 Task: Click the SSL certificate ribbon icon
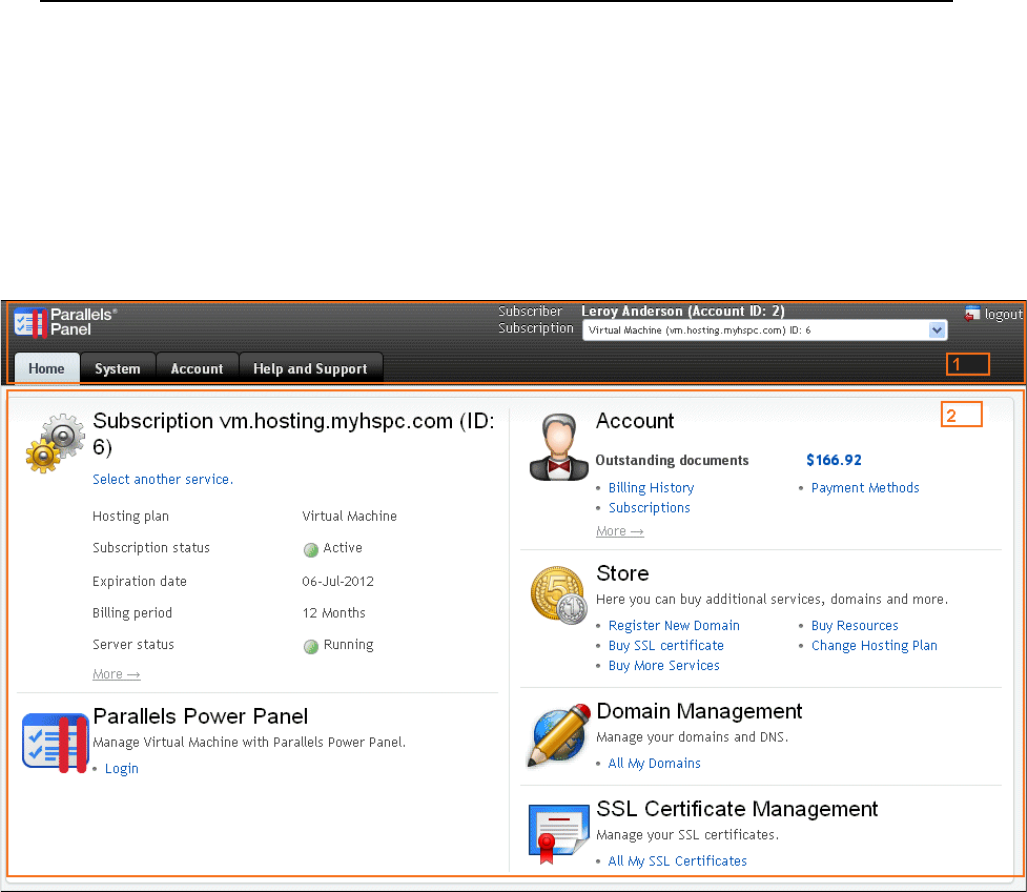point(559,834)
